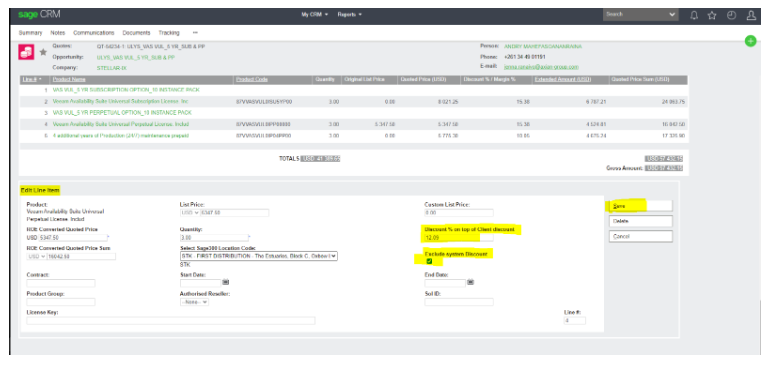Open the End Date calendar picker
The image size is (773, 372).
470,282
